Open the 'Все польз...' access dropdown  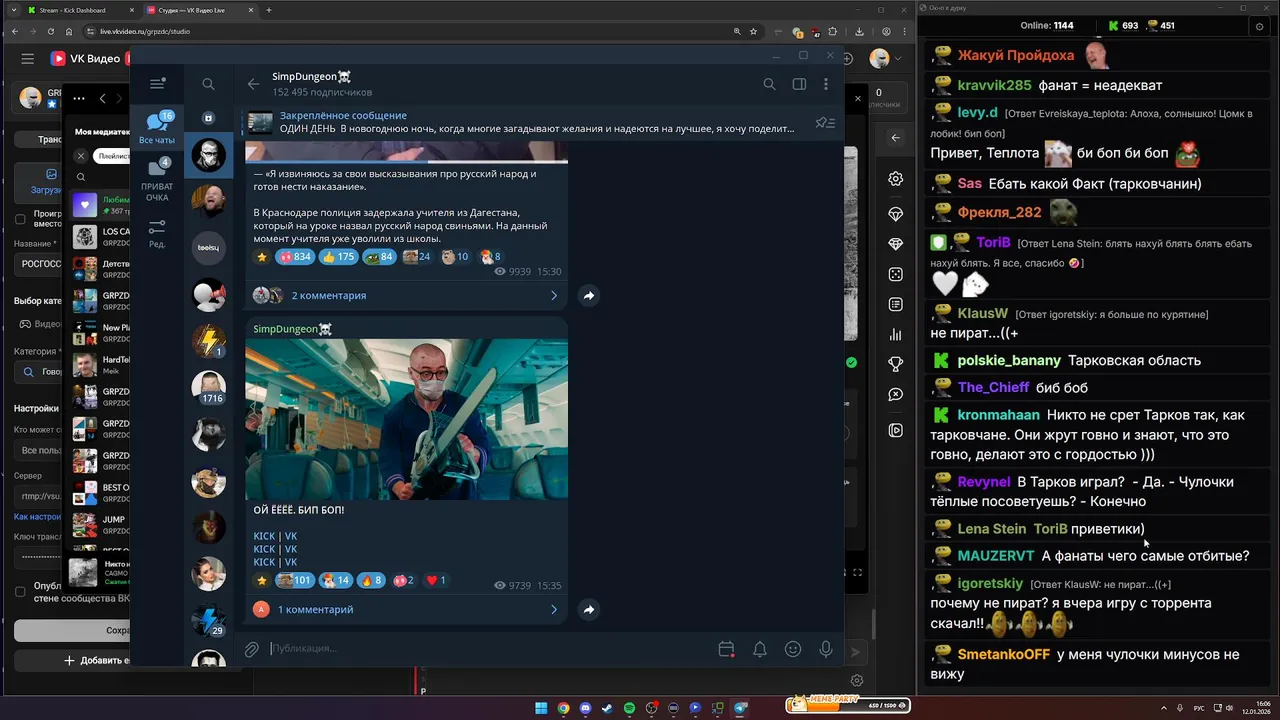pyautogui.click(x=40, y=451)
